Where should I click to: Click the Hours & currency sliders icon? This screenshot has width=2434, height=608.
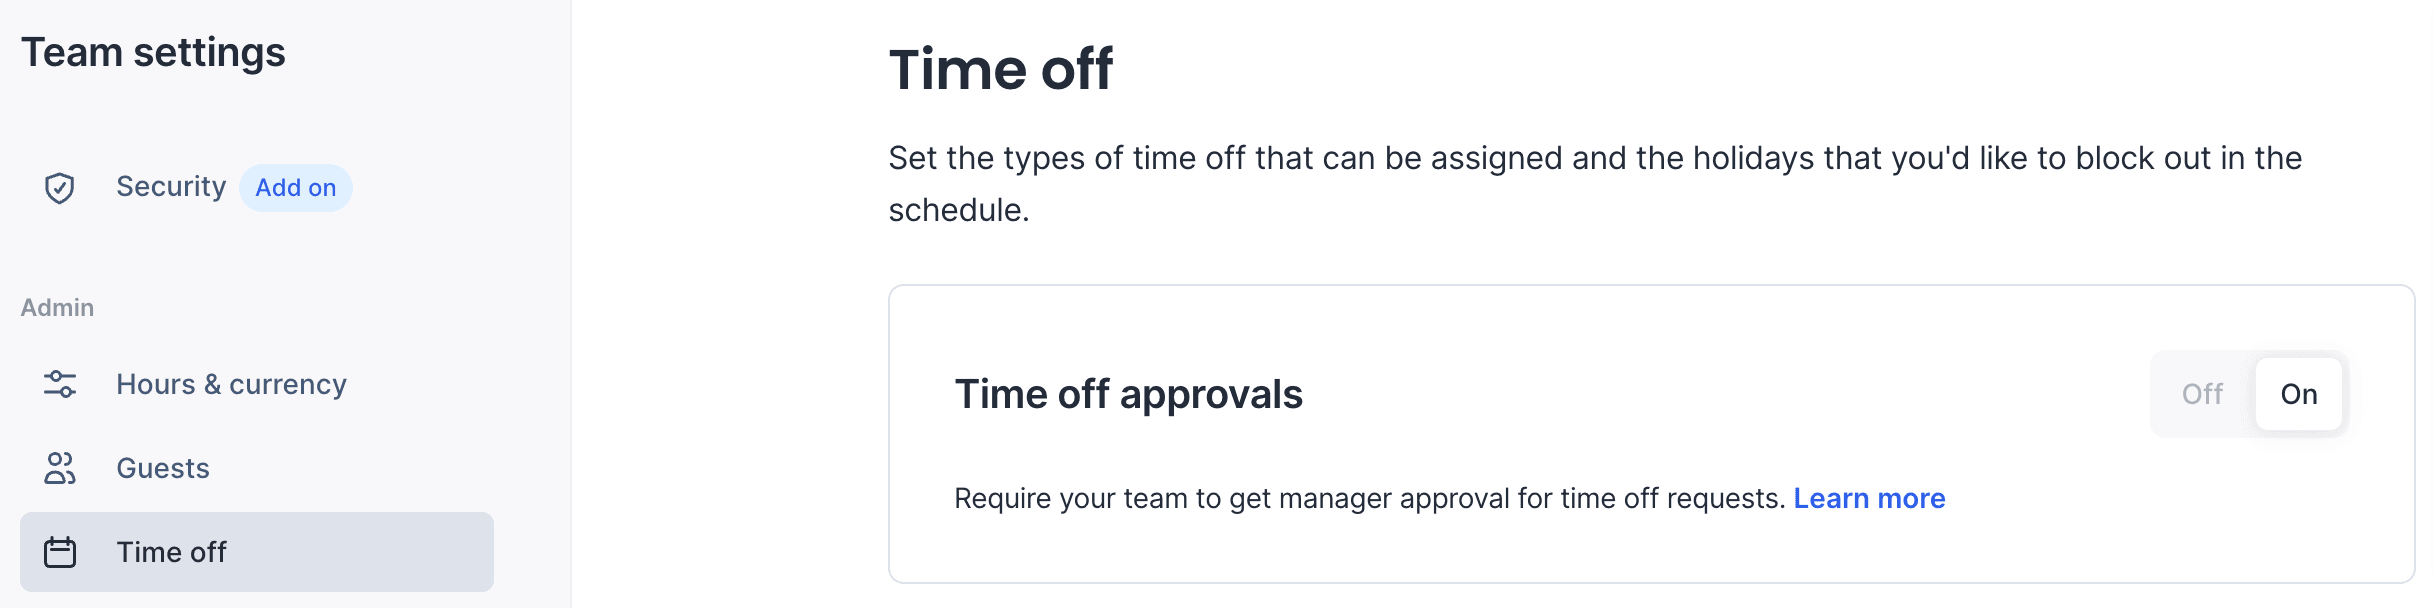[60, 384]
